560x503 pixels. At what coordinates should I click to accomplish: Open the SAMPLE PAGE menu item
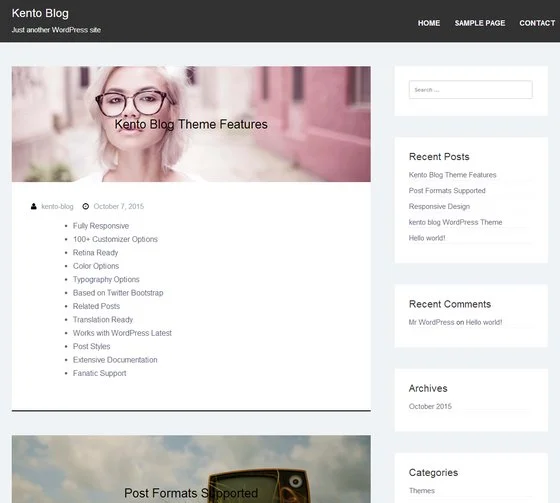click(480, 23)
